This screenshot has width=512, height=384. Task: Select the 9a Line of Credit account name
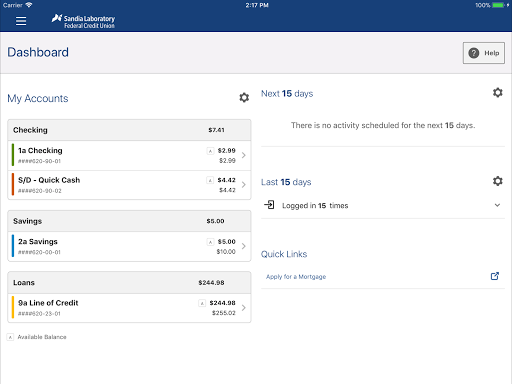48,303
